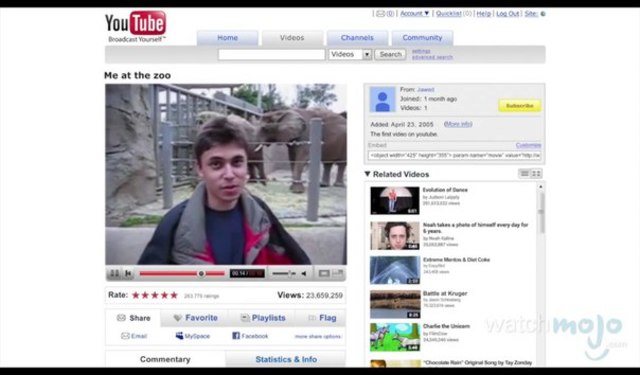Click the main video frame

226,174
